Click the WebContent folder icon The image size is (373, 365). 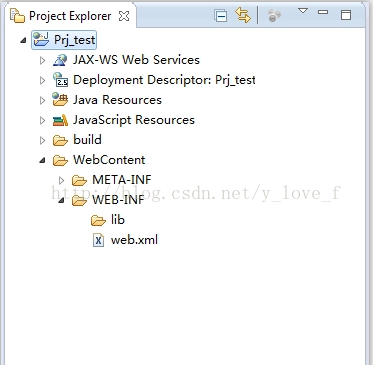[x=60, y=161]
